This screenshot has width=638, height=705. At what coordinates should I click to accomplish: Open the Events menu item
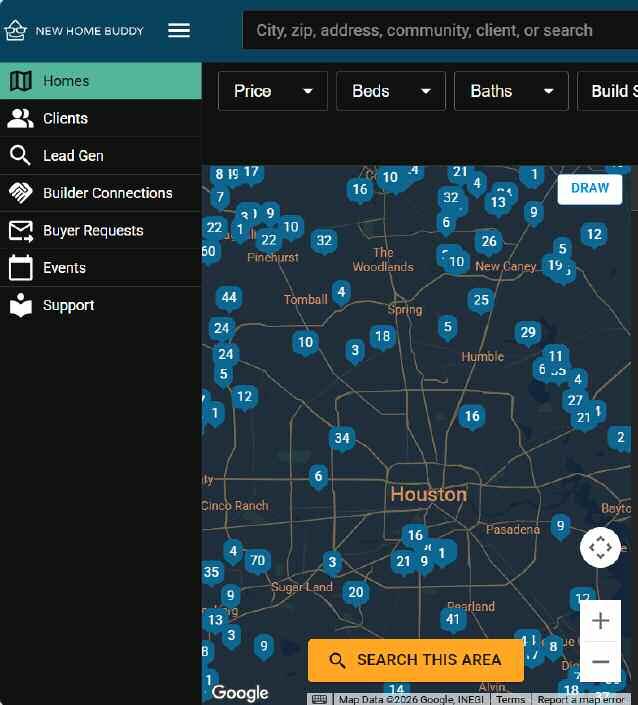click(x=101, y=268)
